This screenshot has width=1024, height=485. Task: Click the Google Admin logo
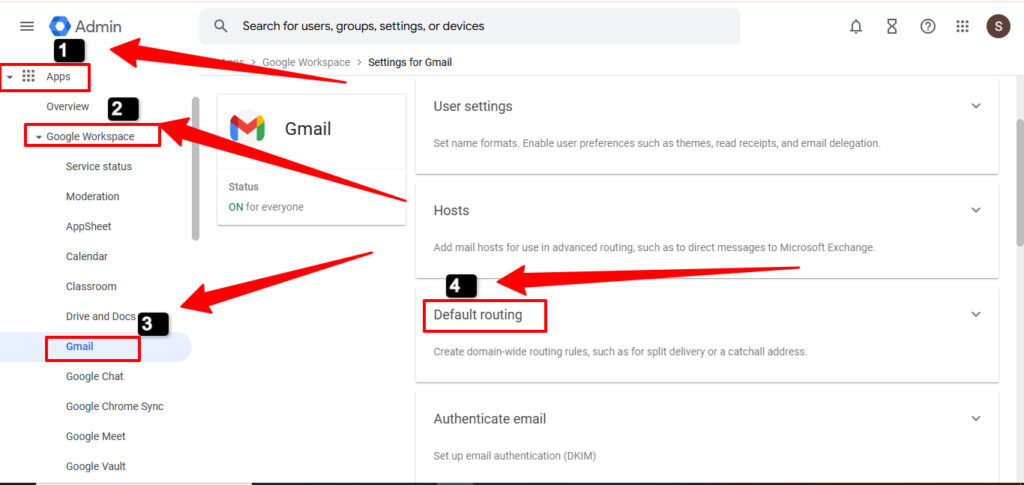pyautogui.click(x=85, y=26)
